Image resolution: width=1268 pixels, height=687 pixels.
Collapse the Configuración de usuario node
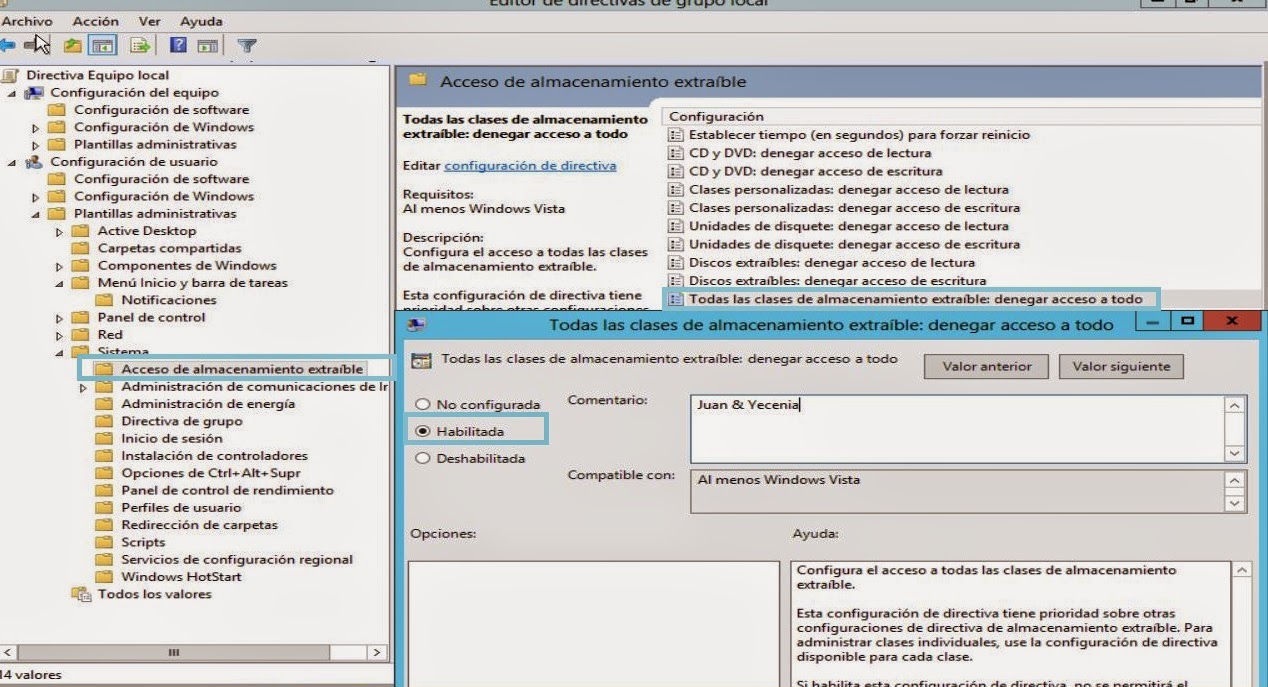13,162
